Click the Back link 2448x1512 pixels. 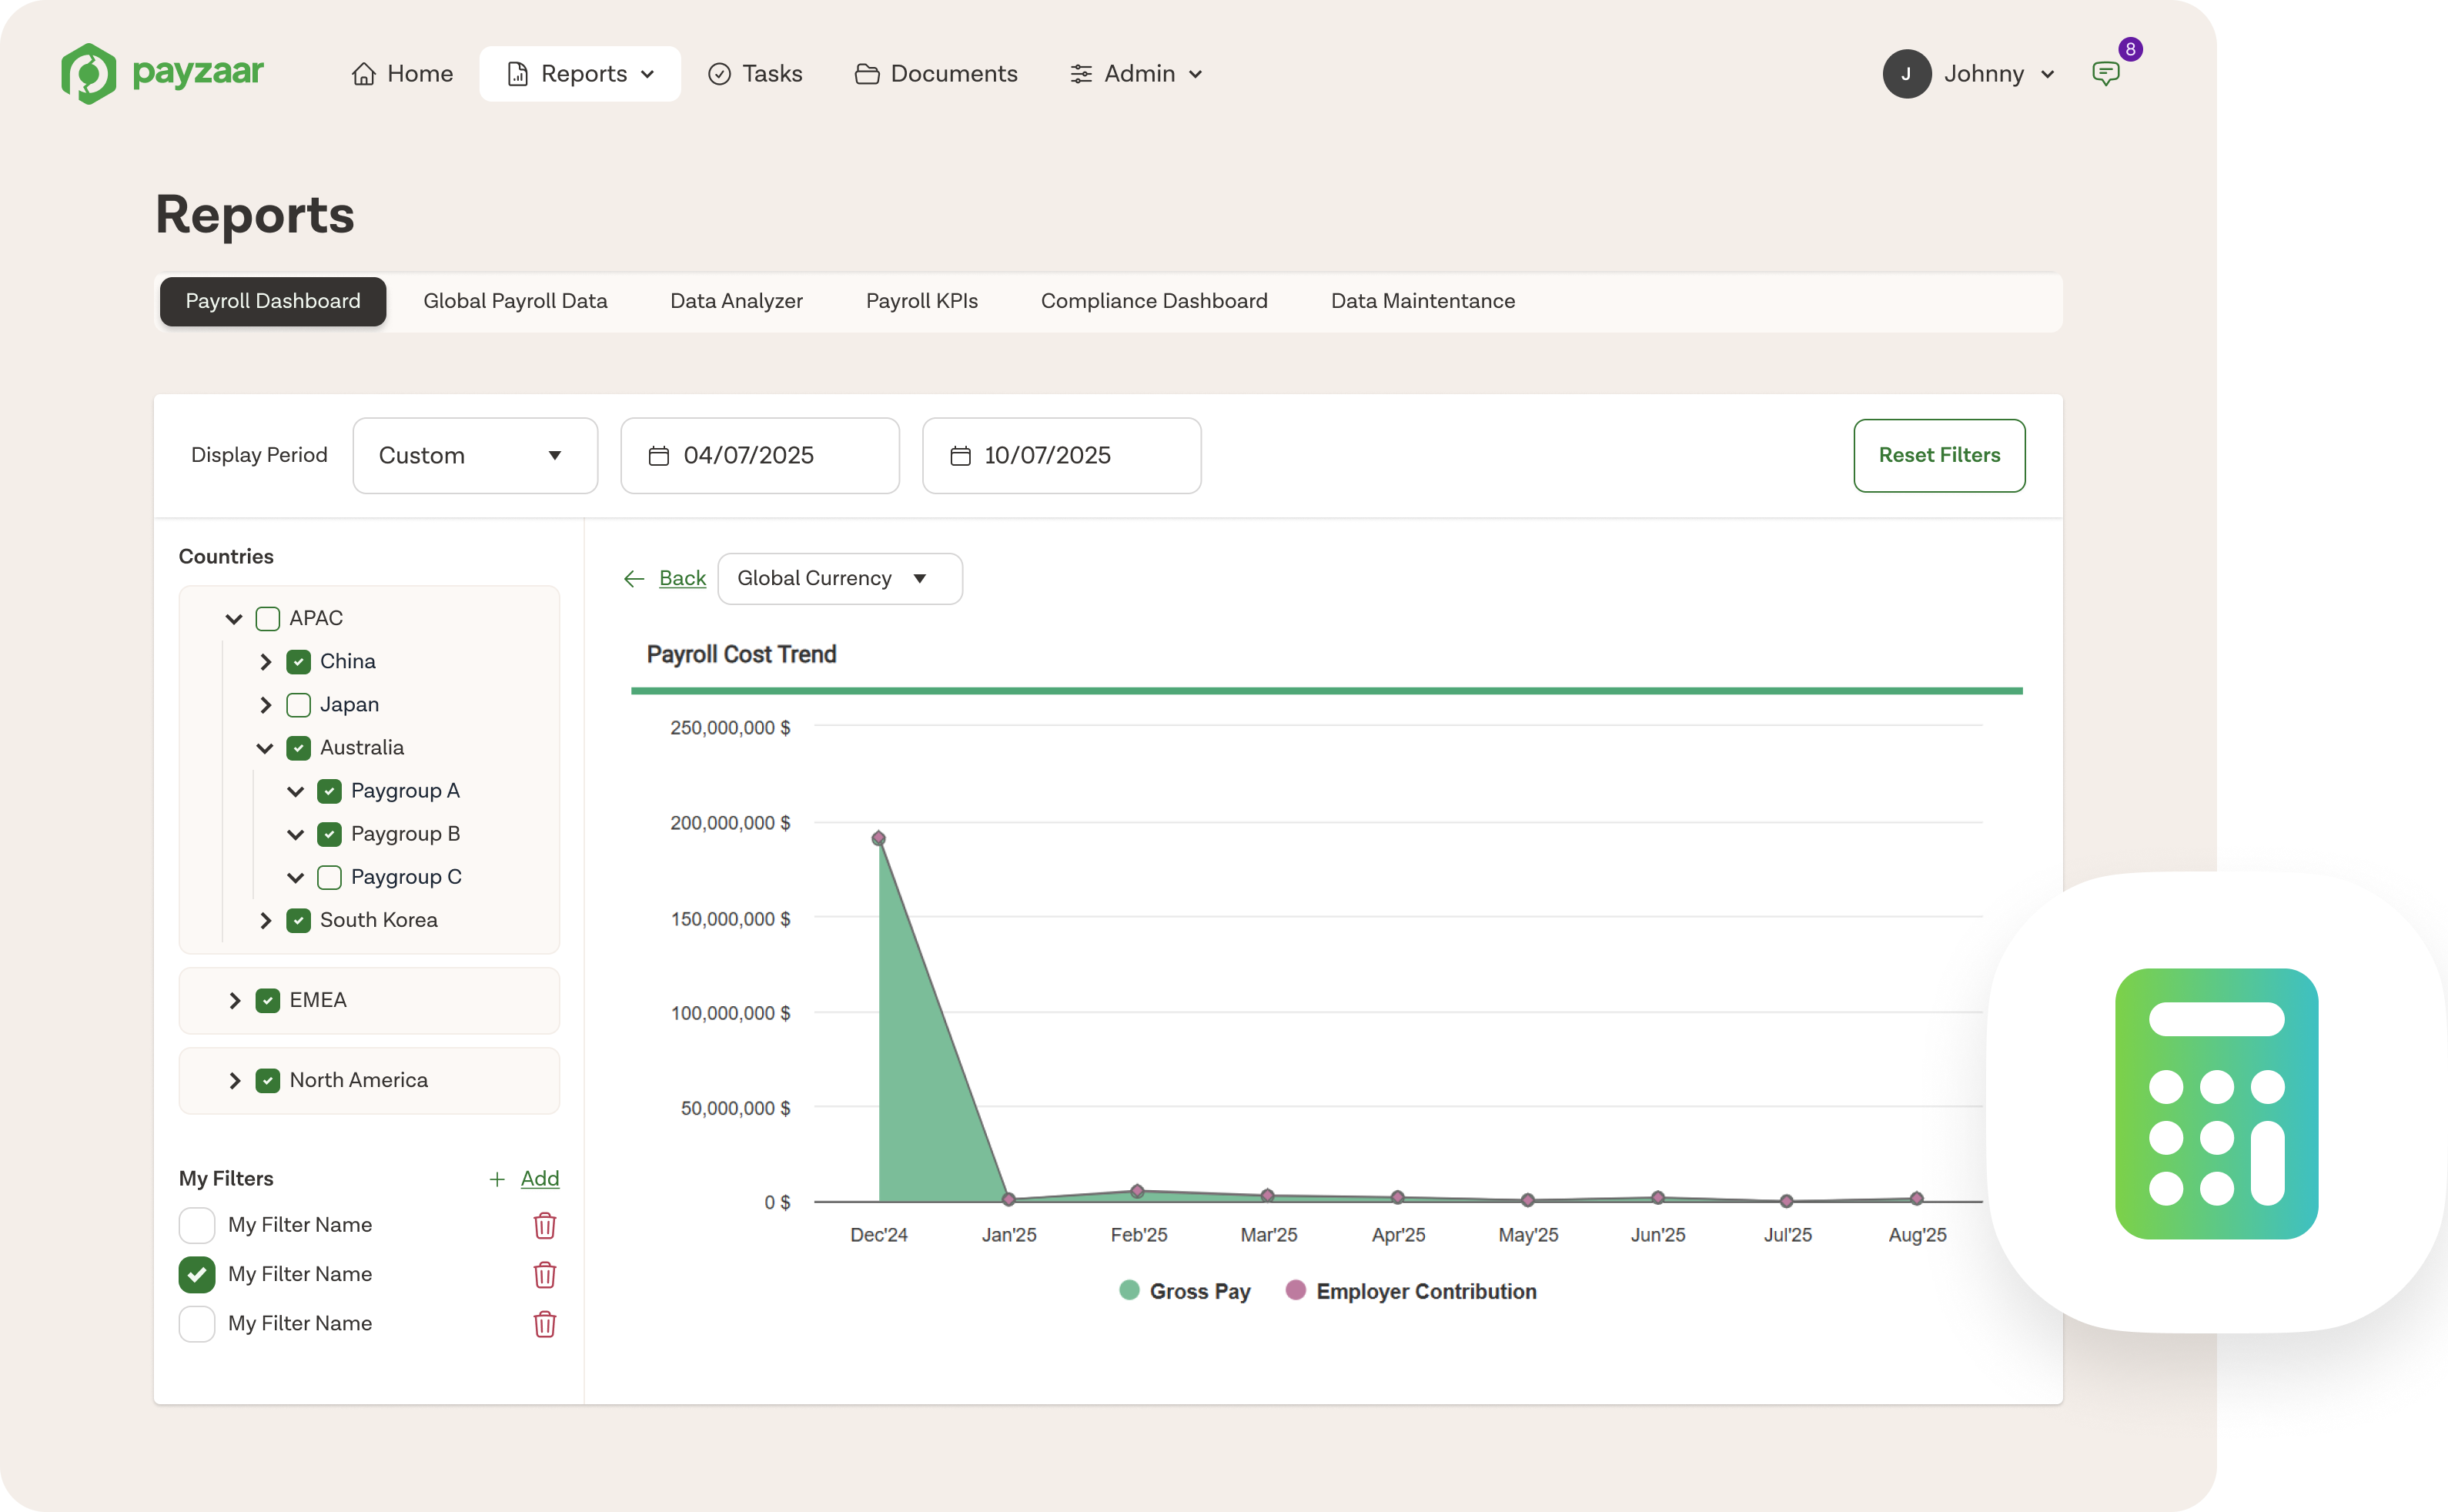pyautogui.click(x=682, y=578)
